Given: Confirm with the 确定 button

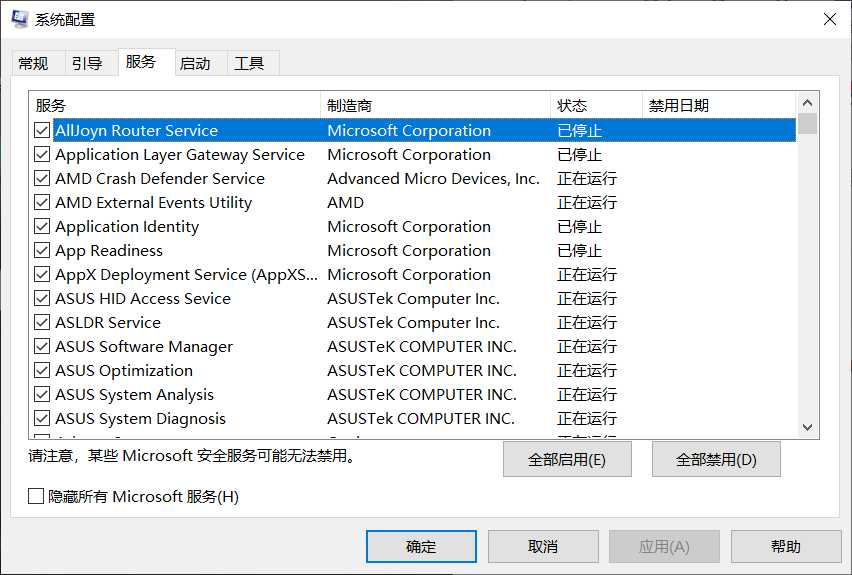Looking at the screenshot, I should click(421, 546).
